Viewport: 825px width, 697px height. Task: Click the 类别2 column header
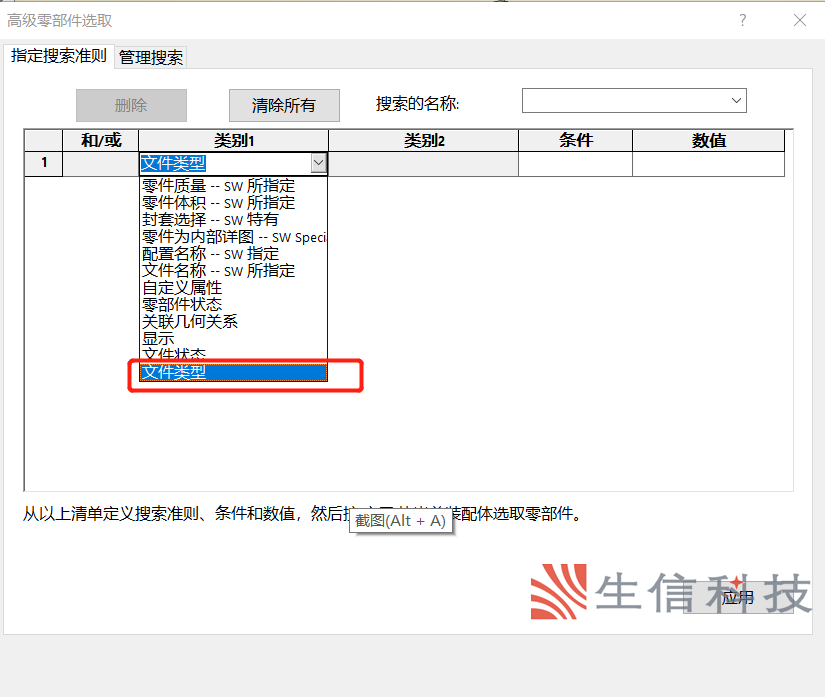point(423,141)
